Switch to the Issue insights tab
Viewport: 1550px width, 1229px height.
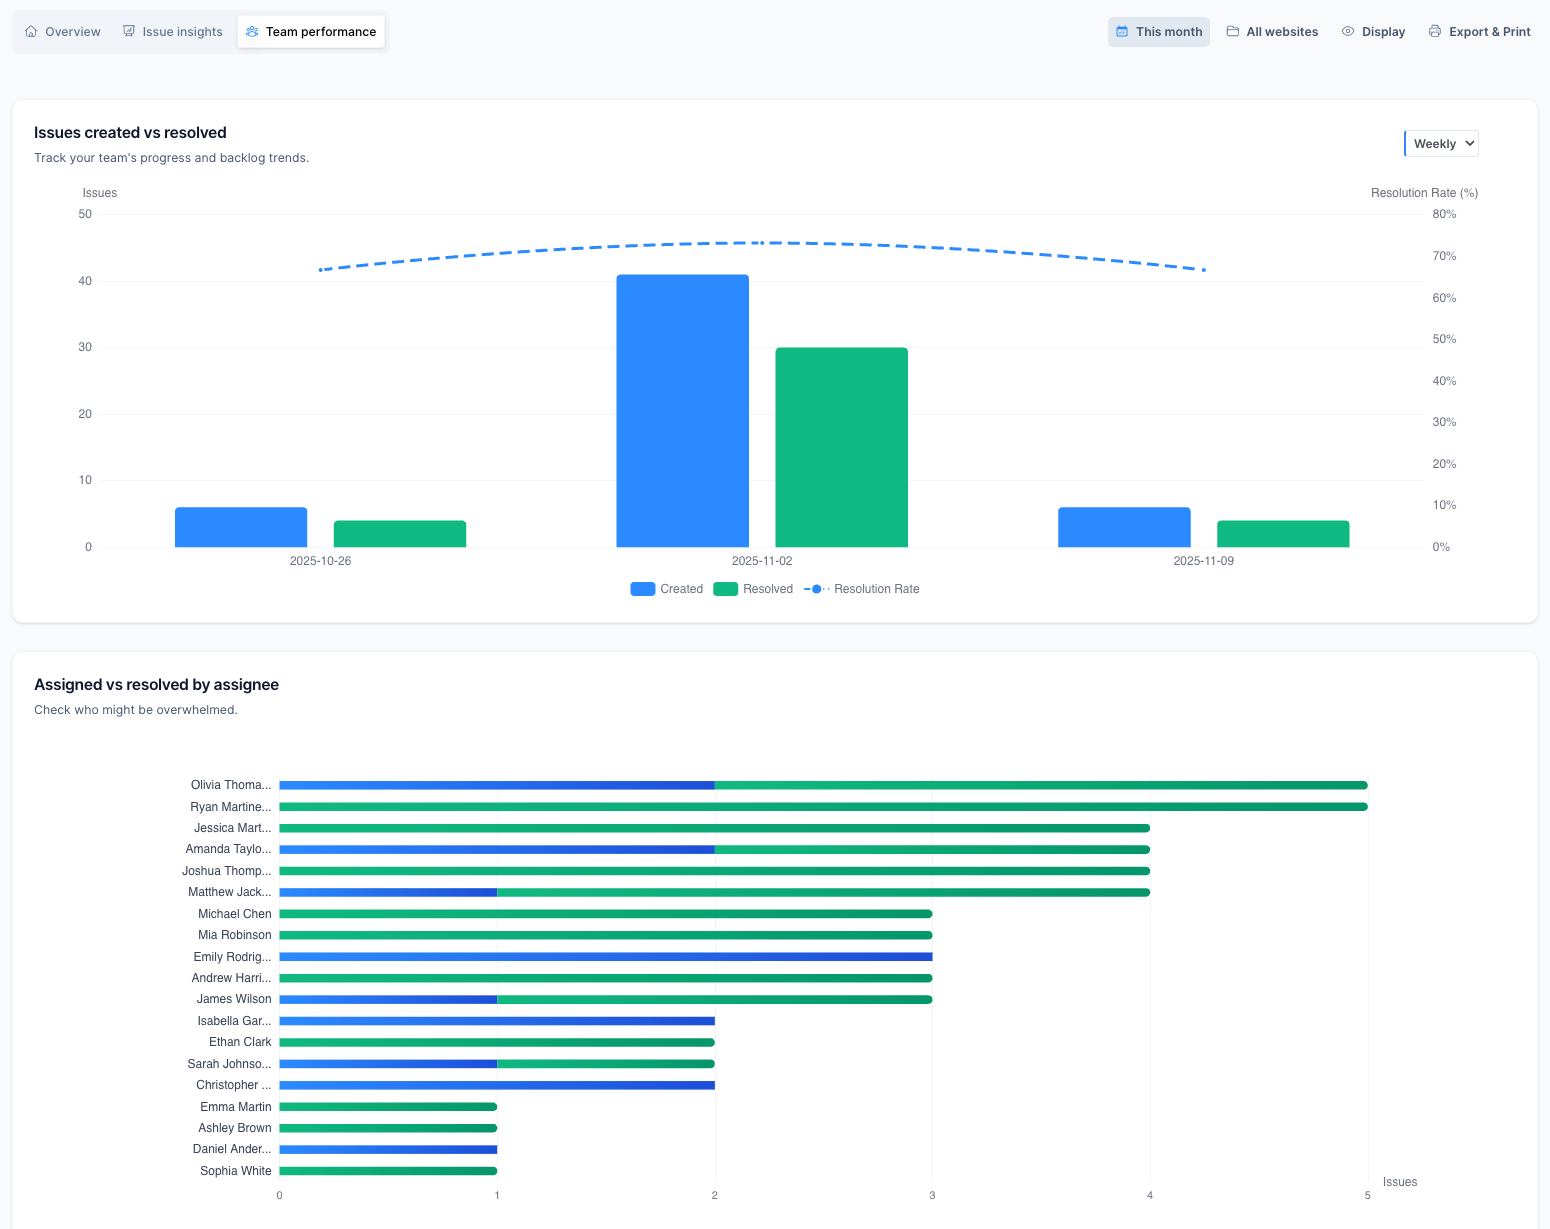(x=173, y=32)
